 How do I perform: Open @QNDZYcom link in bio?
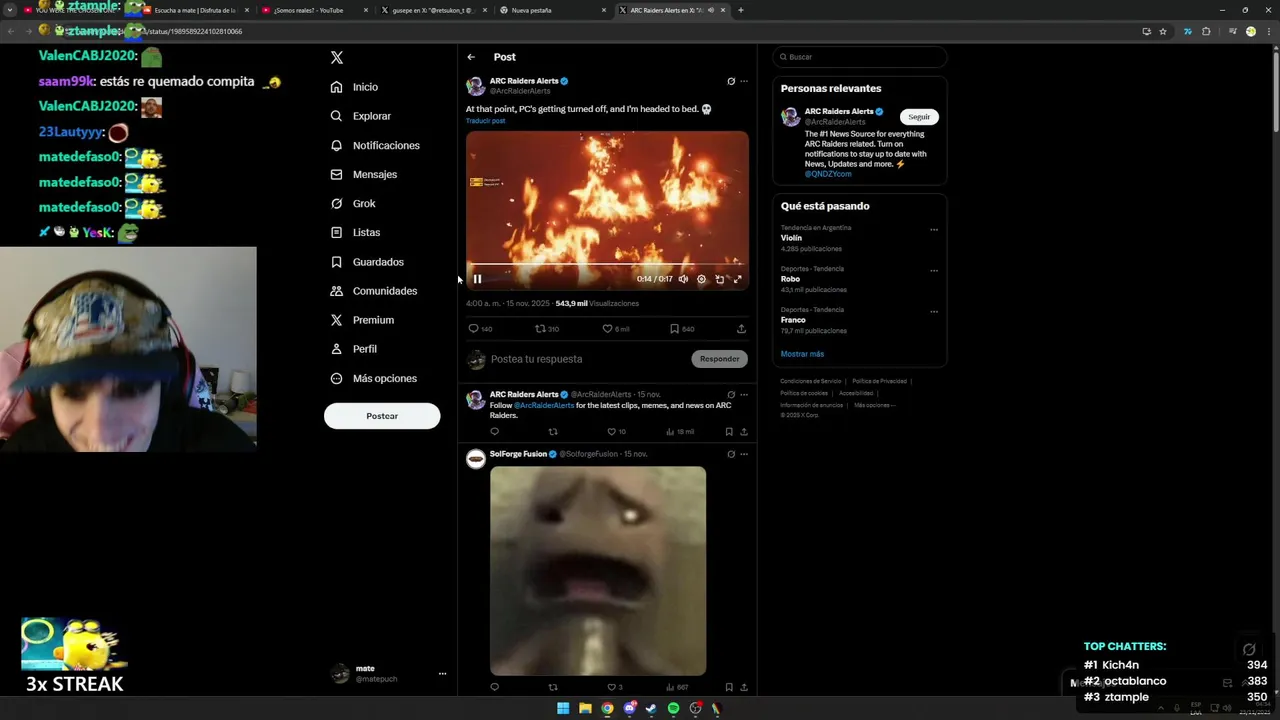pos(828,174)
